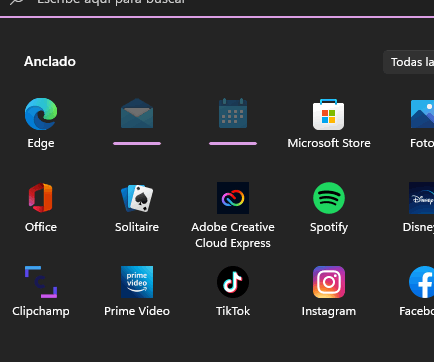Viewport: 434px width, 362px height.
Task: Open the Fotos app icon
Action: (422, 114)
